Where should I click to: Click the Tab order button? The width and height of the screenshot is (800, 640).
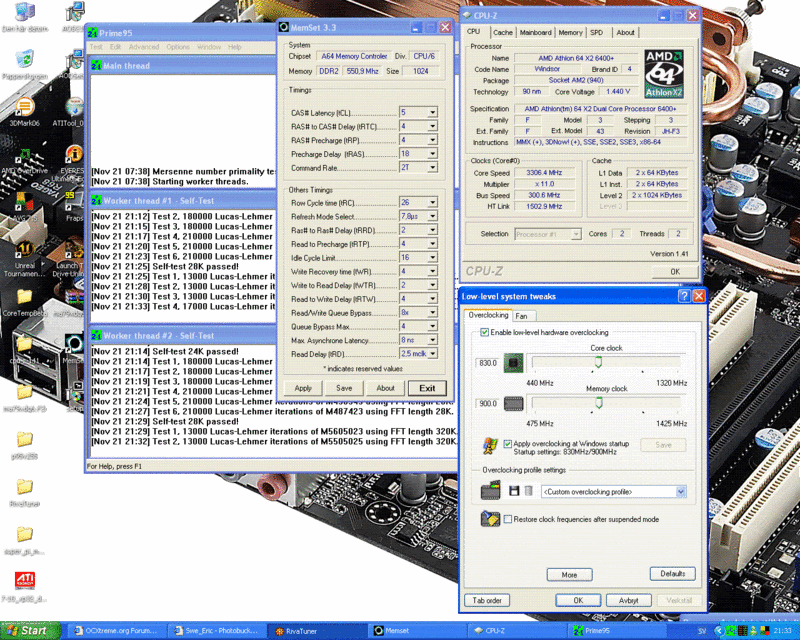tap(487, 600)
